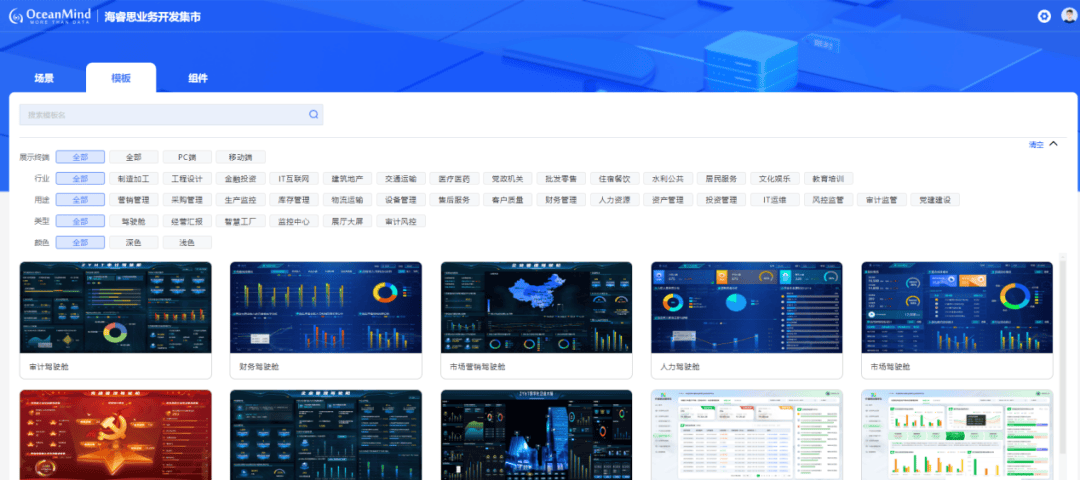1080x480 pixels.
Task: Switch to the 场景 tab
Action: [44, 78]
